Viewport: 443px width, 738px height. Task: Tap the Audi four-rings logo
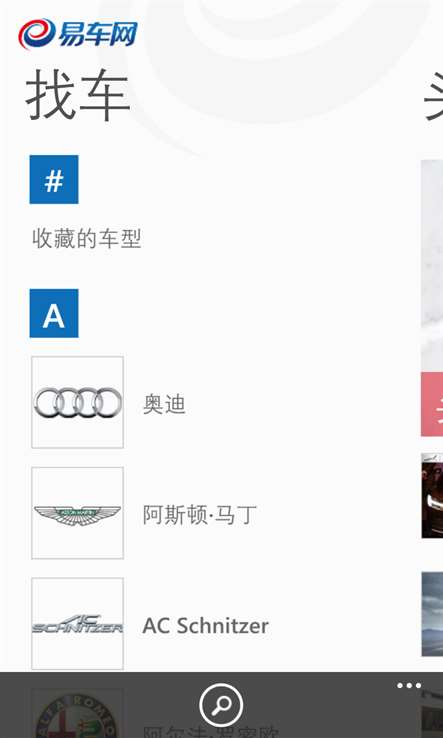78,402
